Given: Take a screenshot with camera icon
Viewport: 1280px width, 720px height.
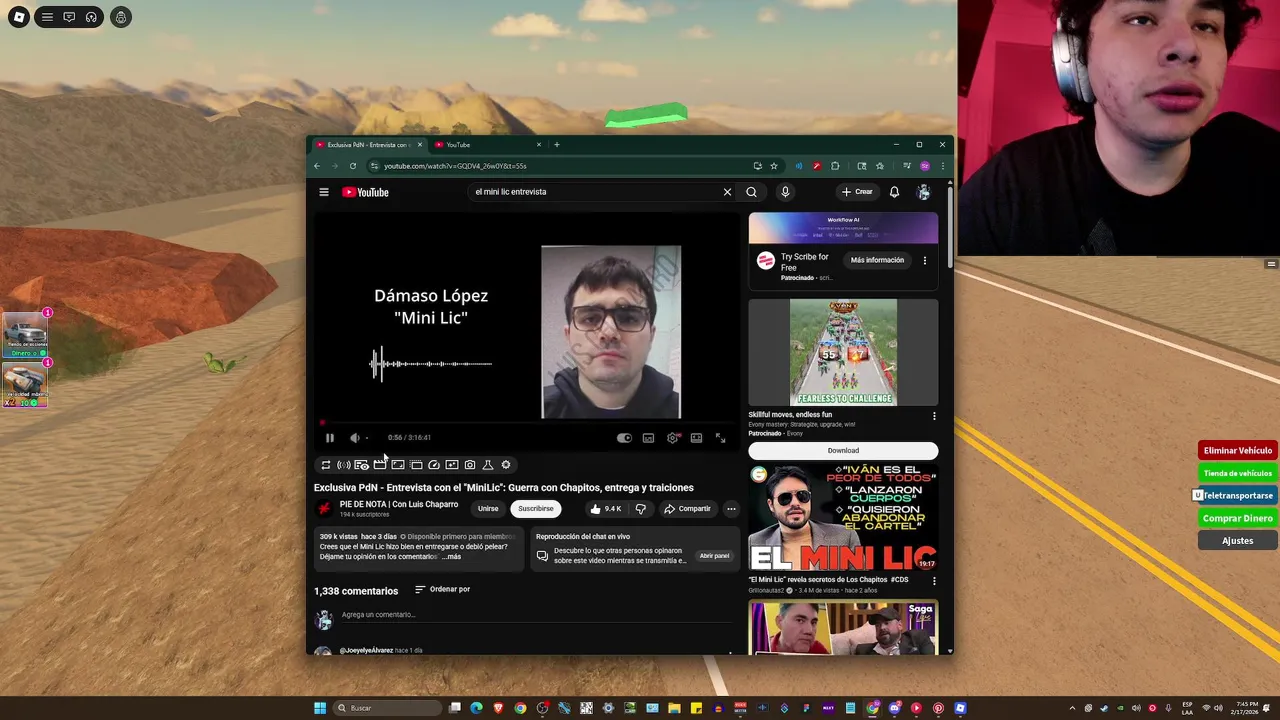Looking at the screenshot, I should (x=470, y=465).
